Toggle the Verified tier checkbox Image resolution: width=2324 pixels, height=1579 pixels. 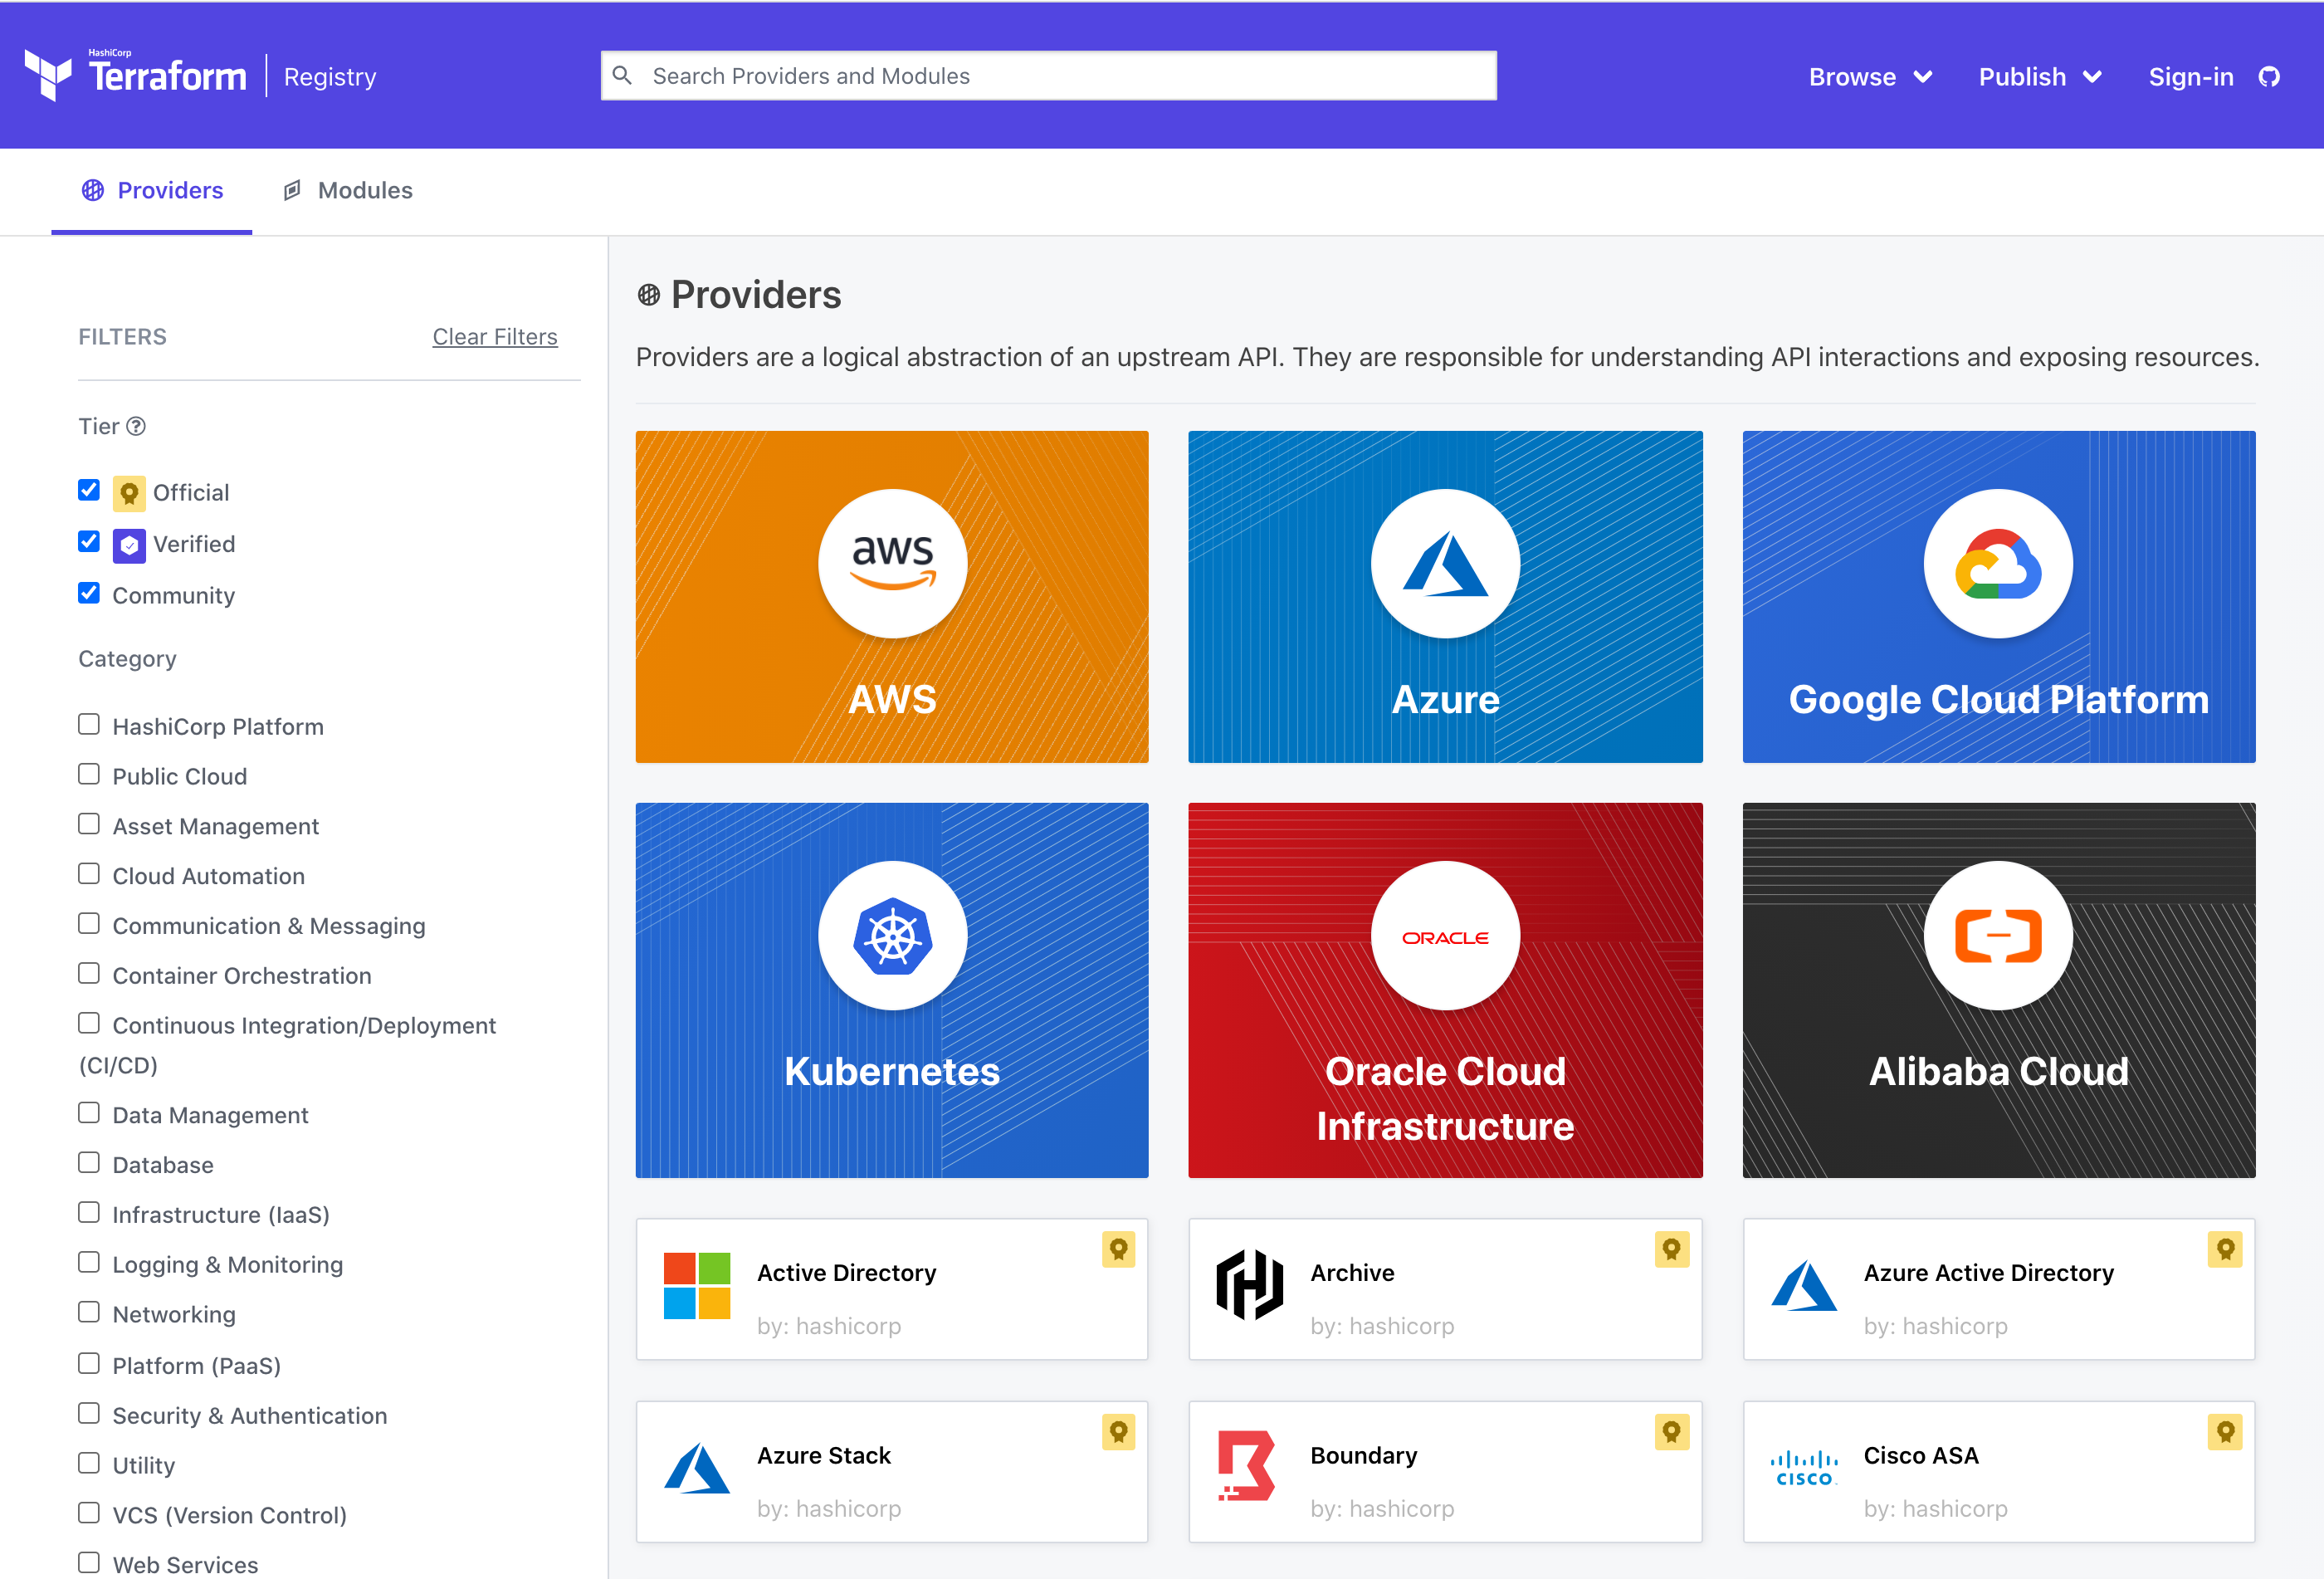coord(90,543)
